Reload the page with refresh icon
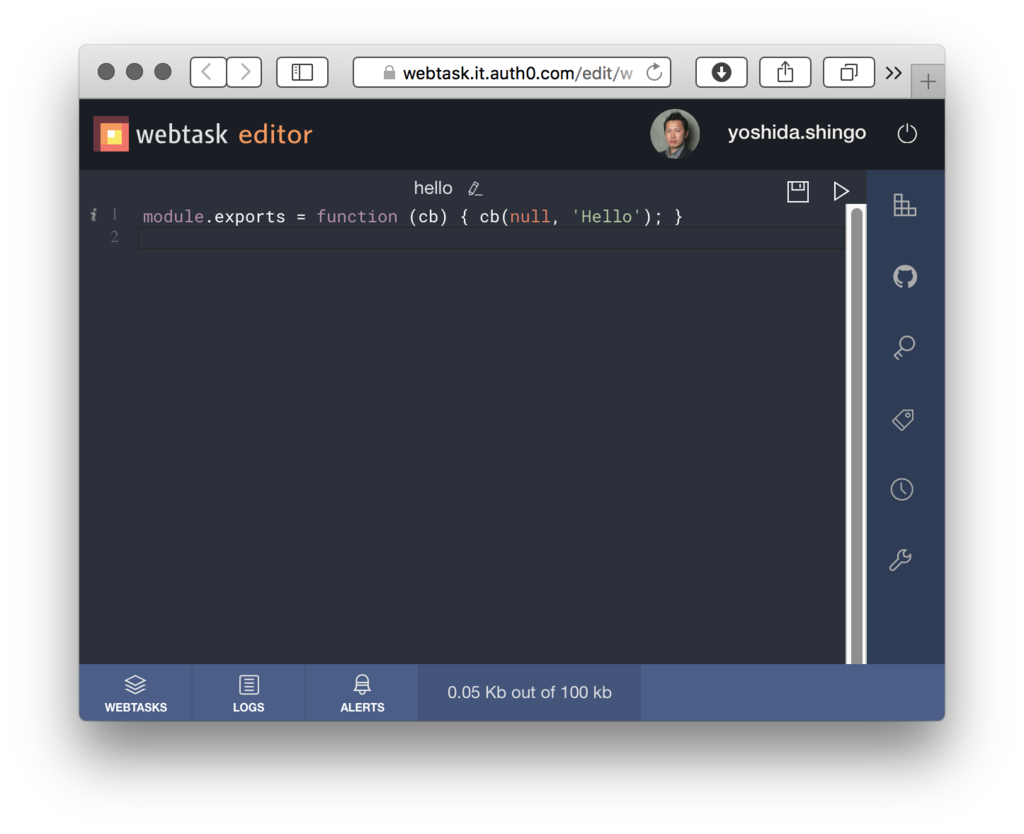1024x834 pixels. coord(654,72)
